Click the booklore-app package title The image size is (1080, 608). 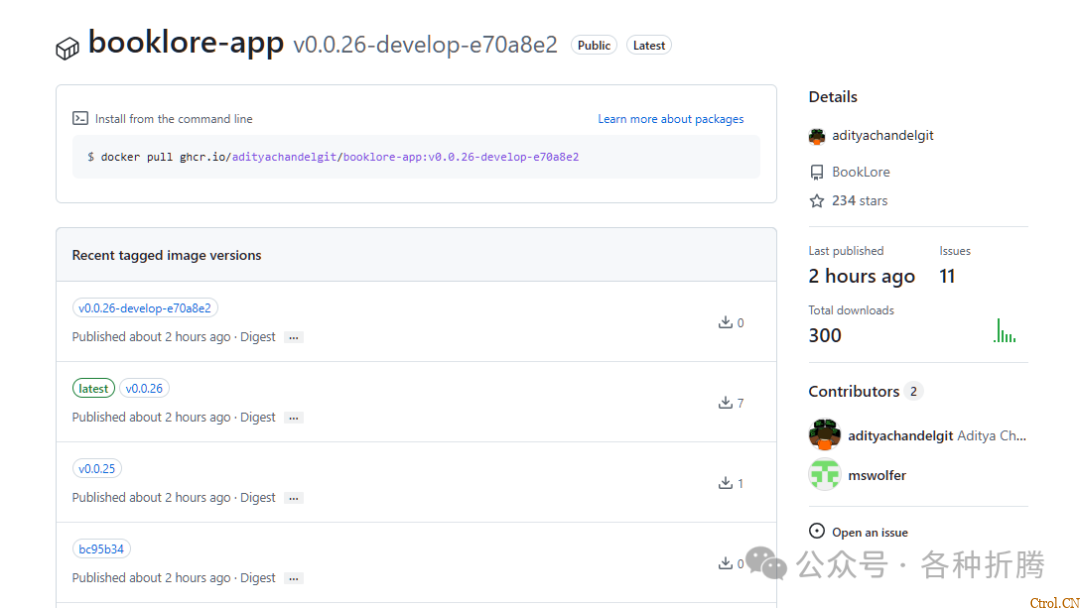tap(186, 43)
